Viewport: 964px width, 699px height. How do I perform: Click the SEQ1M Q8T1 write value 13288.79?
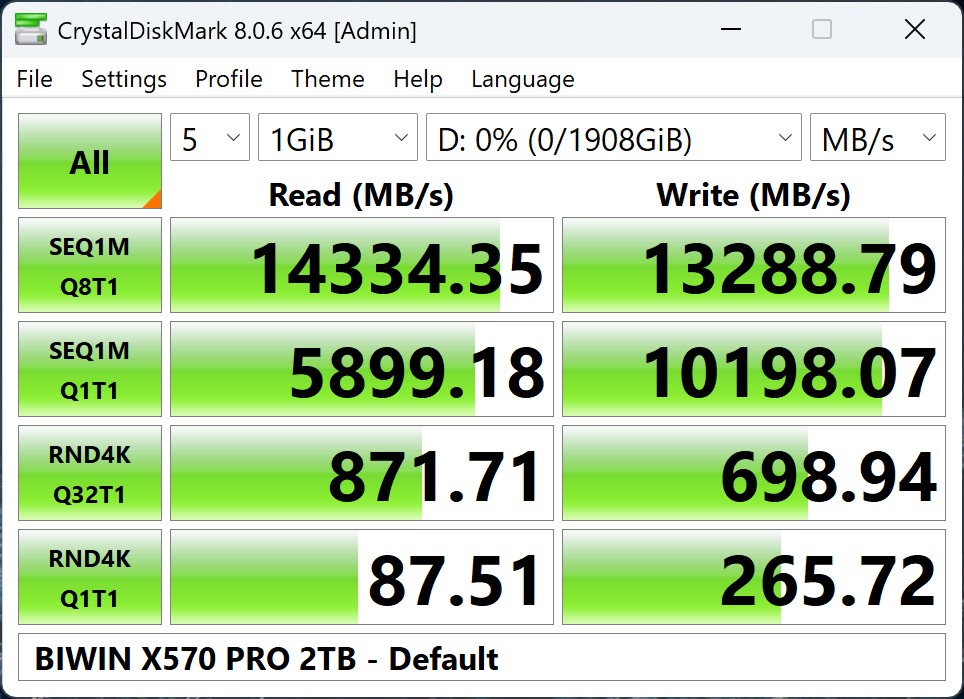pos(754,265)
